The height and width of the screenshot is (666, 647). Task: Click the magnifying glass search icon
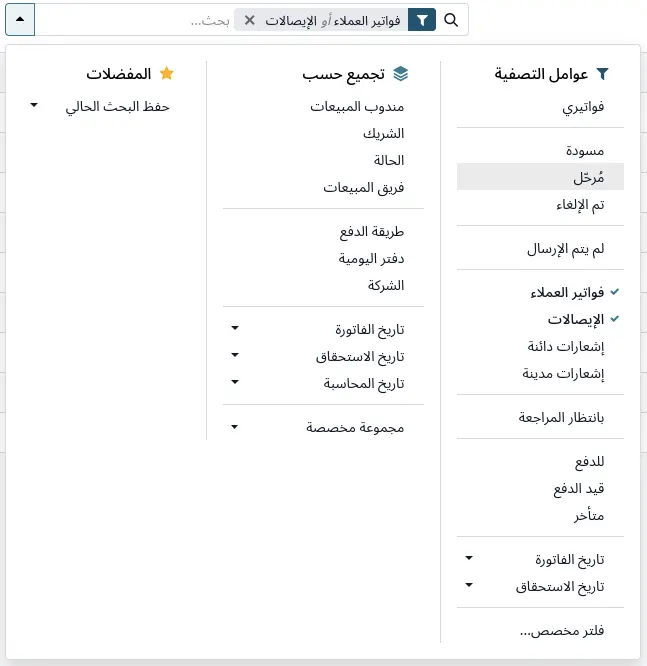pos(451,20)
